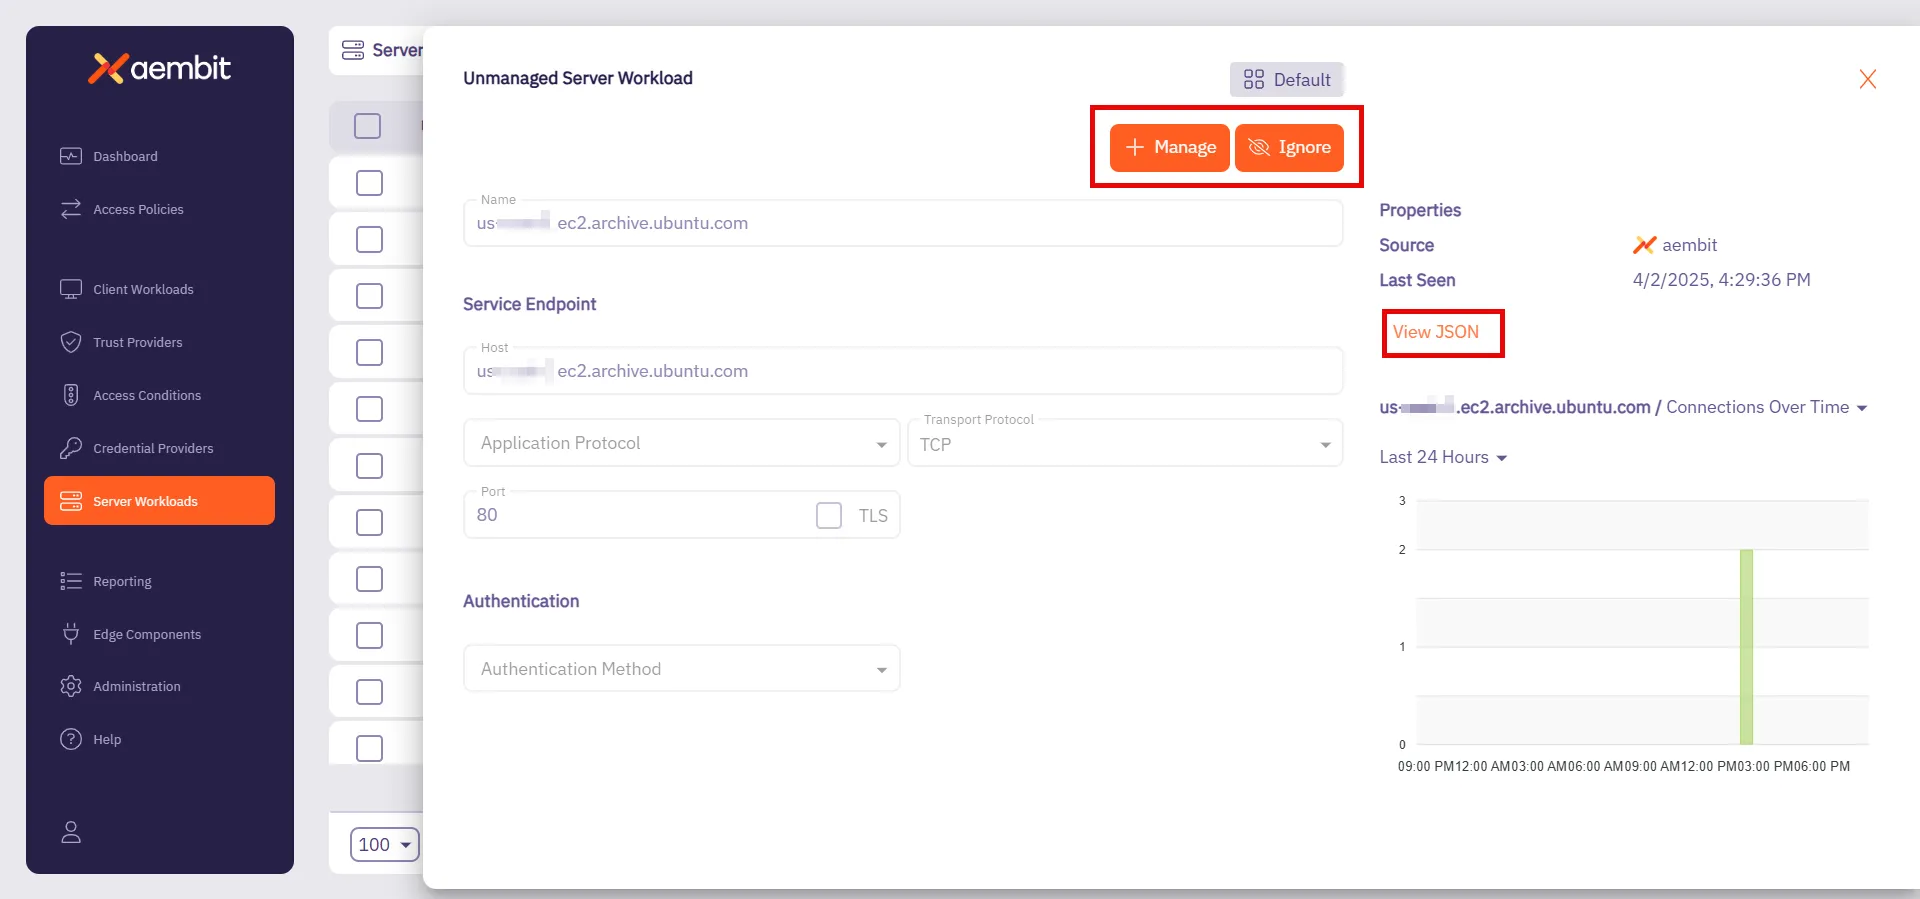Click the Access Conditions icon
The width and height of the screenshot is (1920, 899).
pos(71,395)
